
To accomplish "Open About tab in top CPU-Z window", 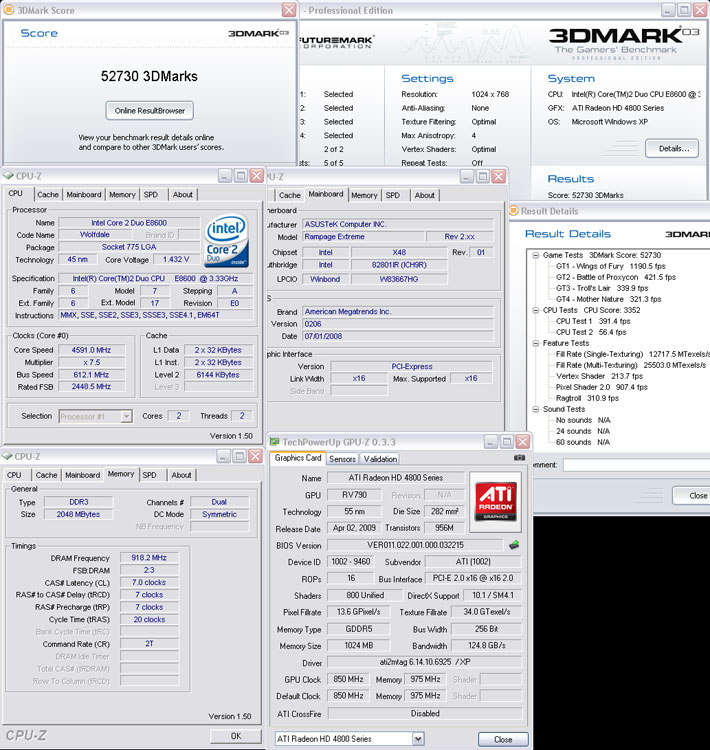I will pyautogui.click(x=183, y=195).
